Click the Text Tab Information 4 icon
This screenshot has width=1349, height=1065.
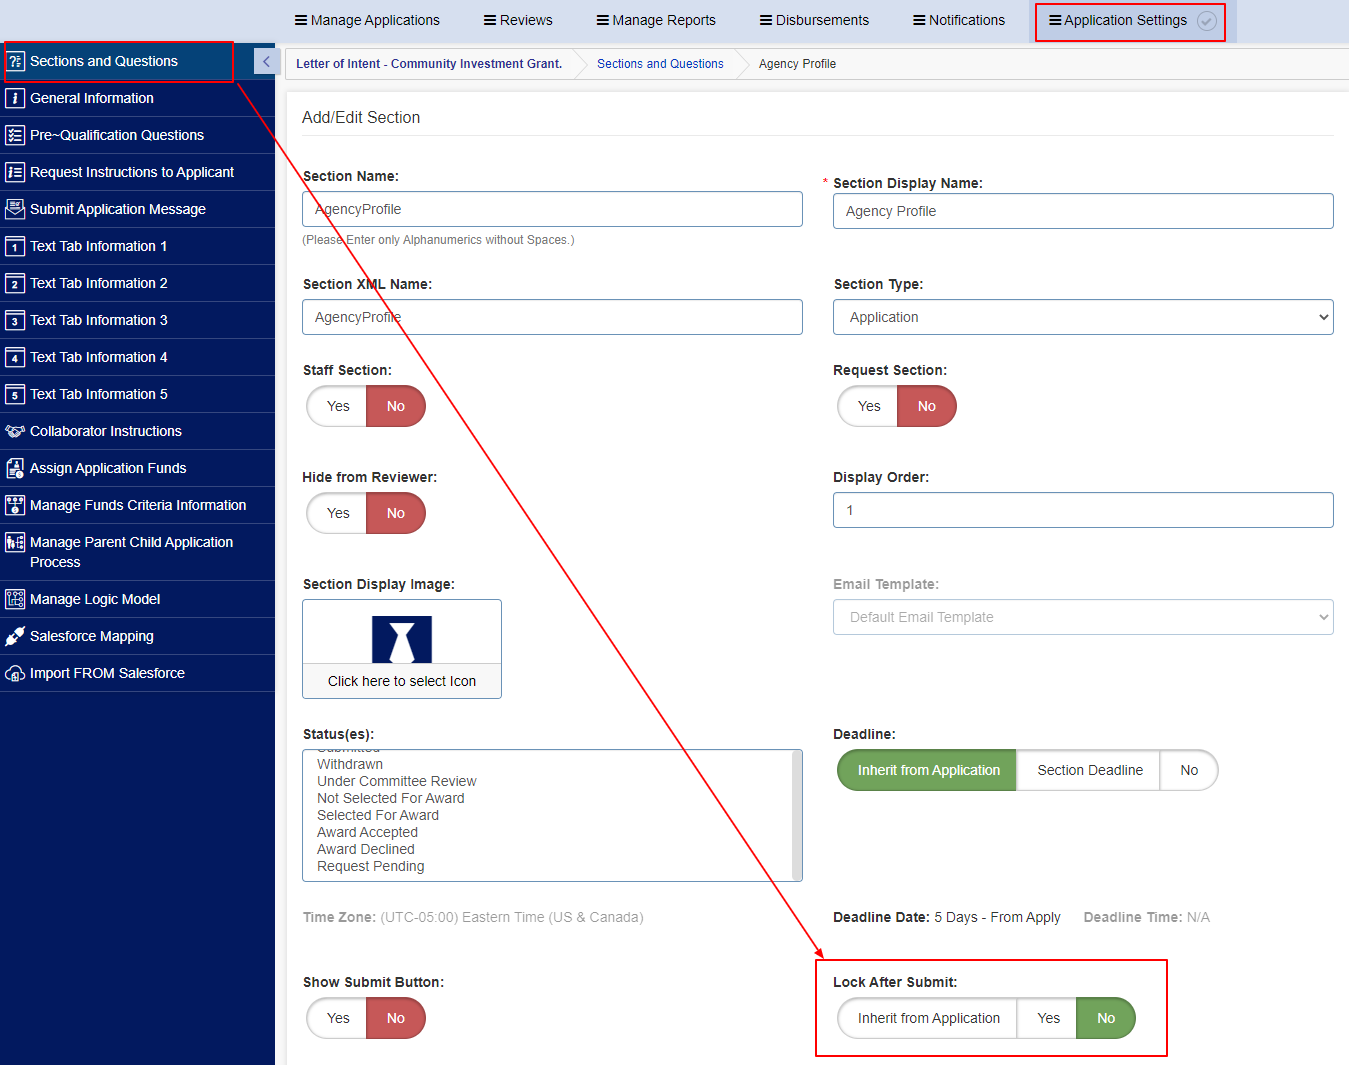pyautogui.click(x=15, y=357)
